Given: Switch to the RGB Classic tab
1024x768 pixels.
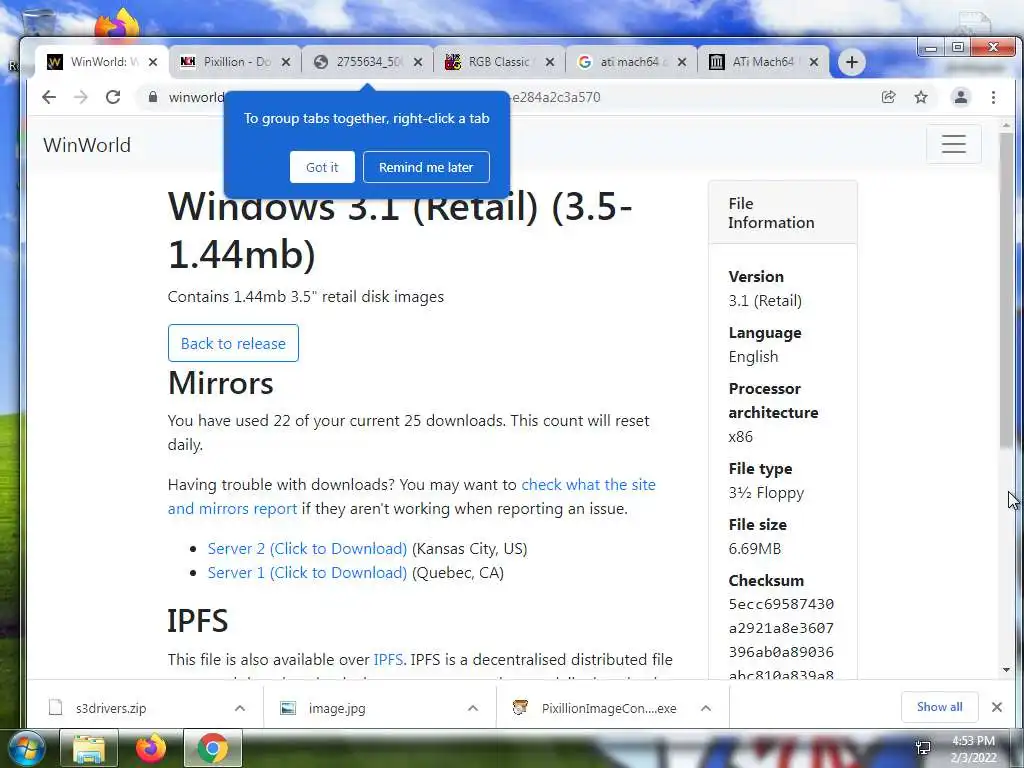Looking at the screenshot, I should pos(499,62).
